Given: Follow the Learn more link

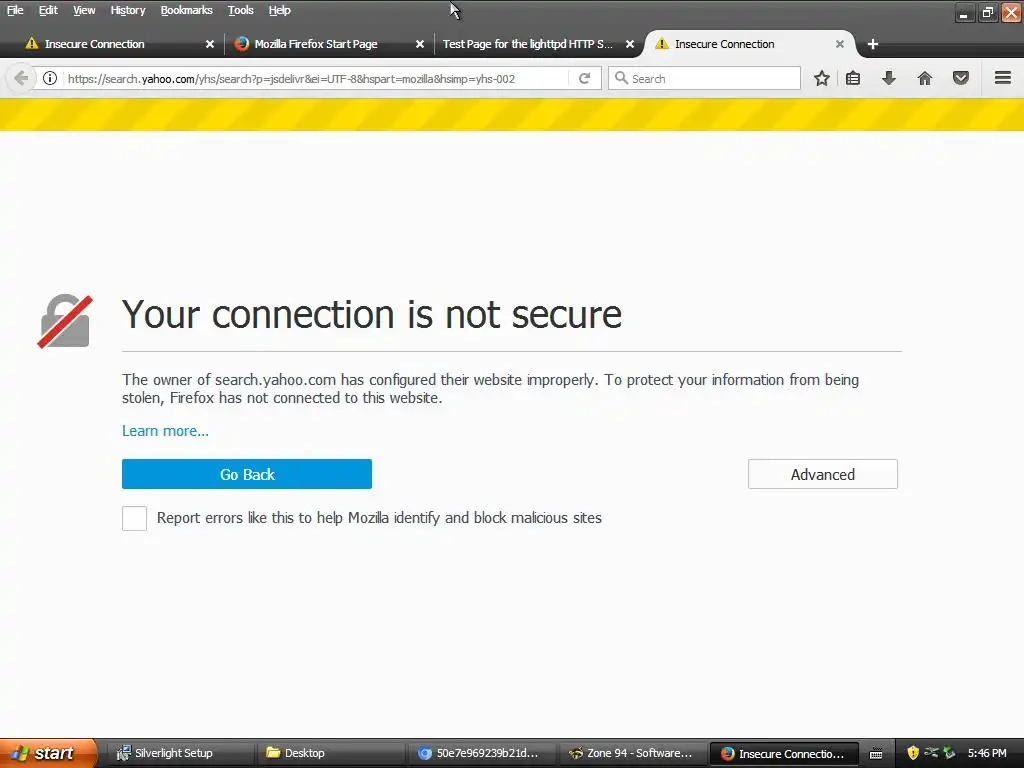Looking at the screenshot, I should click(x=165, y=431).
